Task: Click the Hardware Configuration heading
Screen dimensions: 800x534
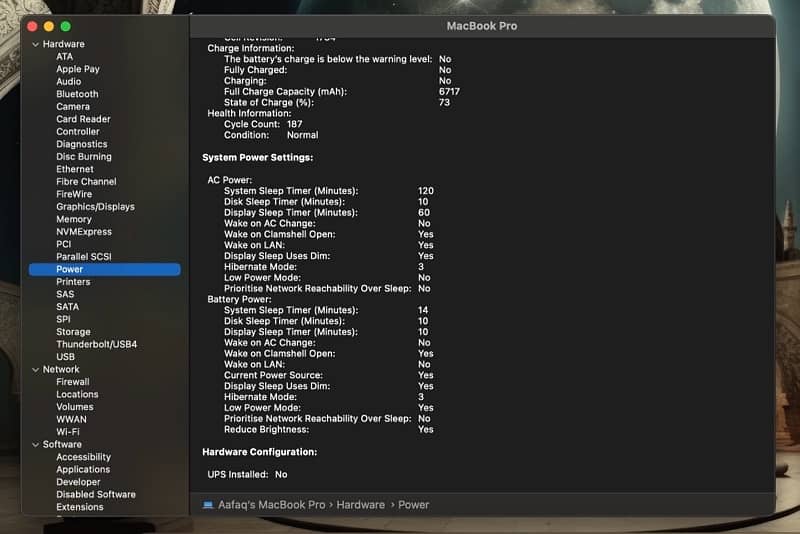Action: click(x=259, y=452)
